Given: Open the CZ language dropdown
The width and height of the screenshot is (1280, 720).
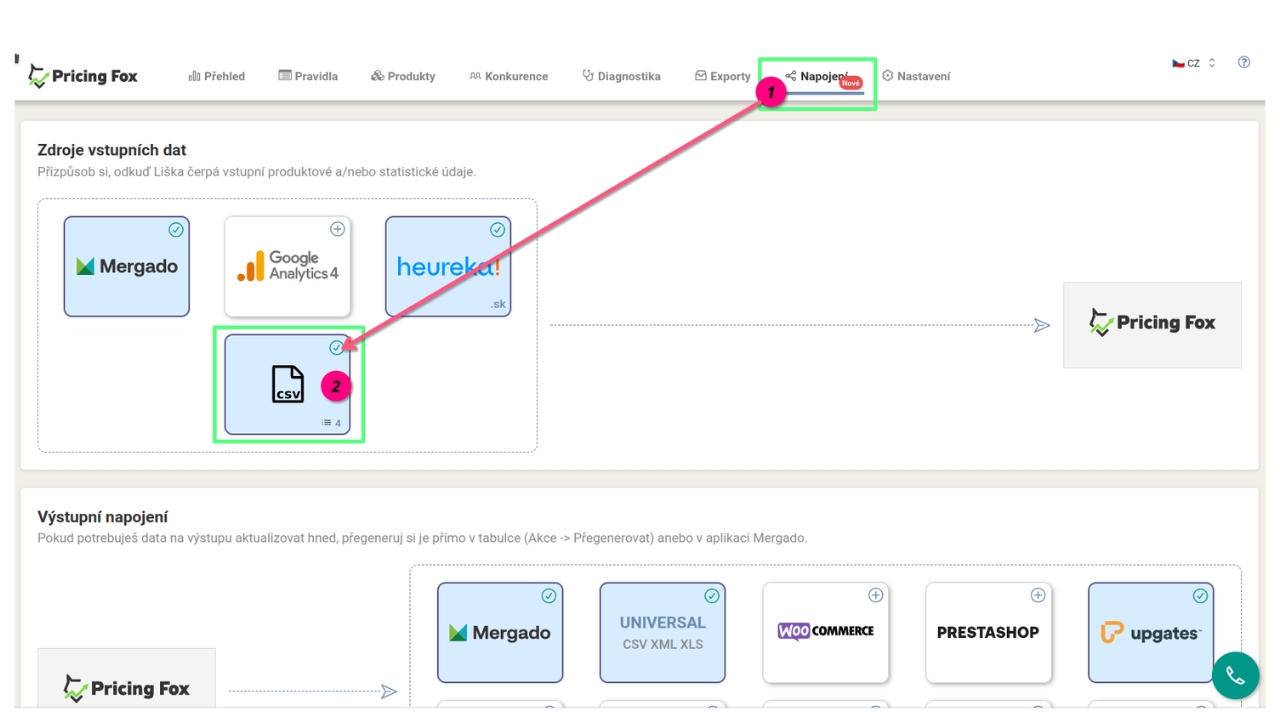Looking at the screenshot, I should tap(1193, 63).
